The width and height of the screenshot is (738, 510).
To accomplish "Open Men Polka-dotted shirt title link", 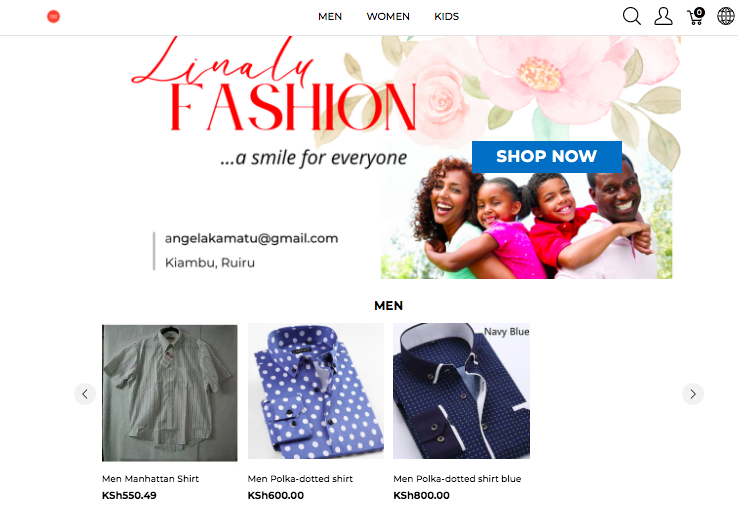I will (x=300, y=478).
